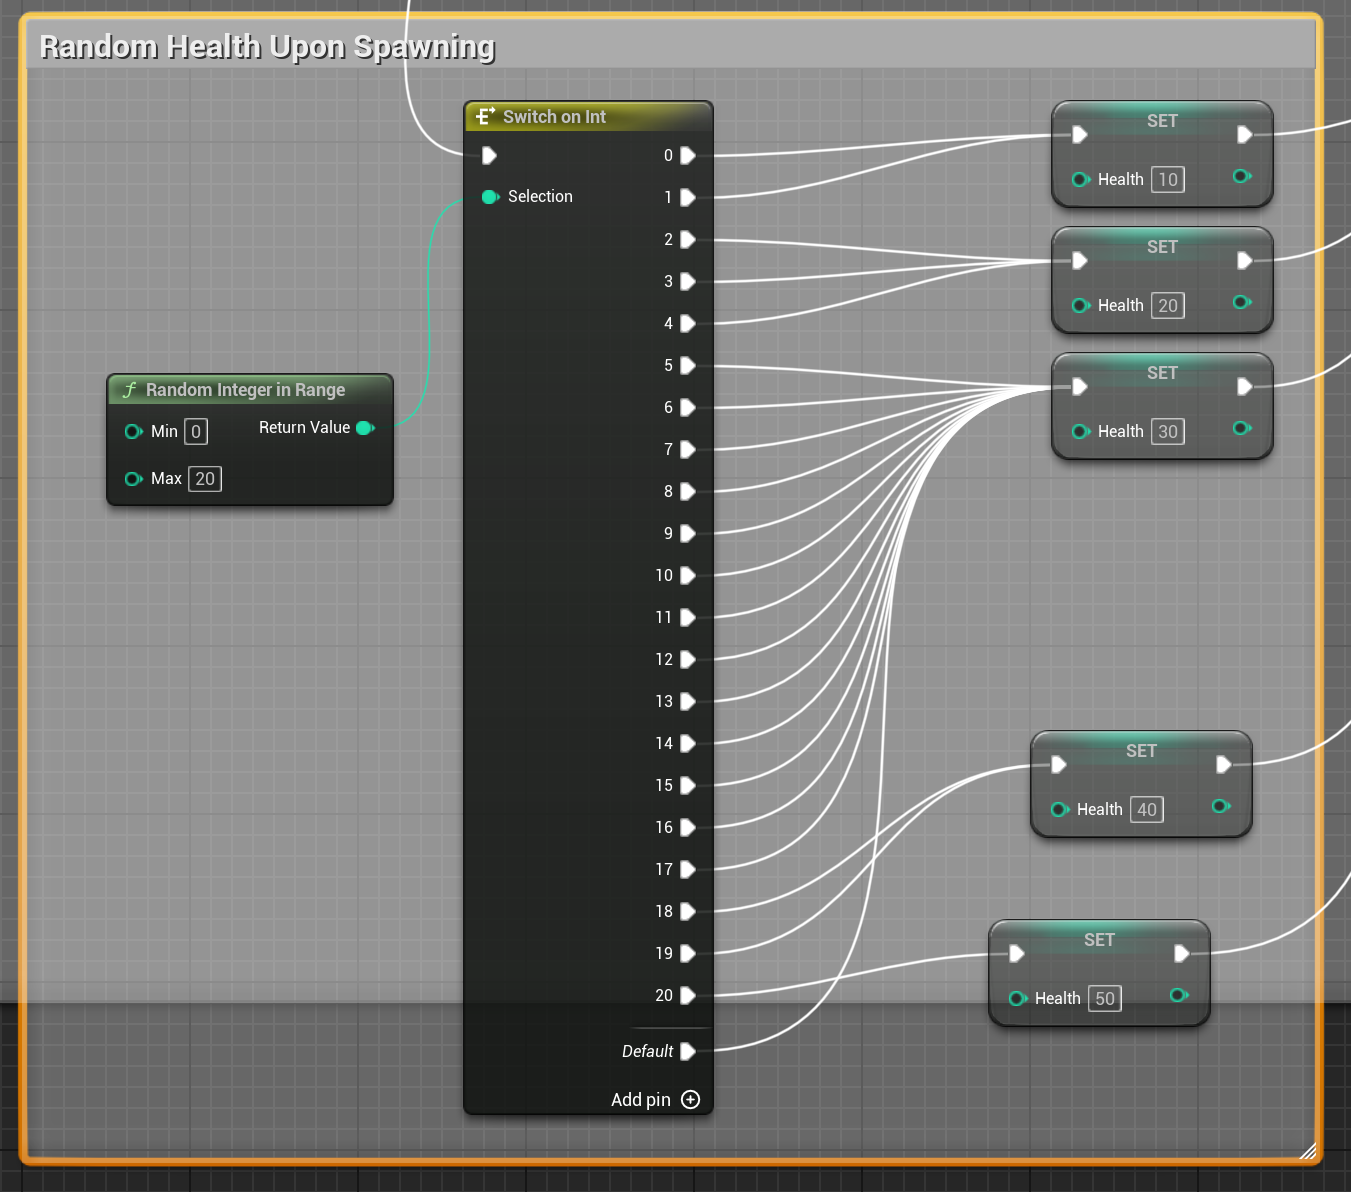Click the green Selection input pin
This screenshot has height=1192, width=1351.
click(x=490, y=197)
